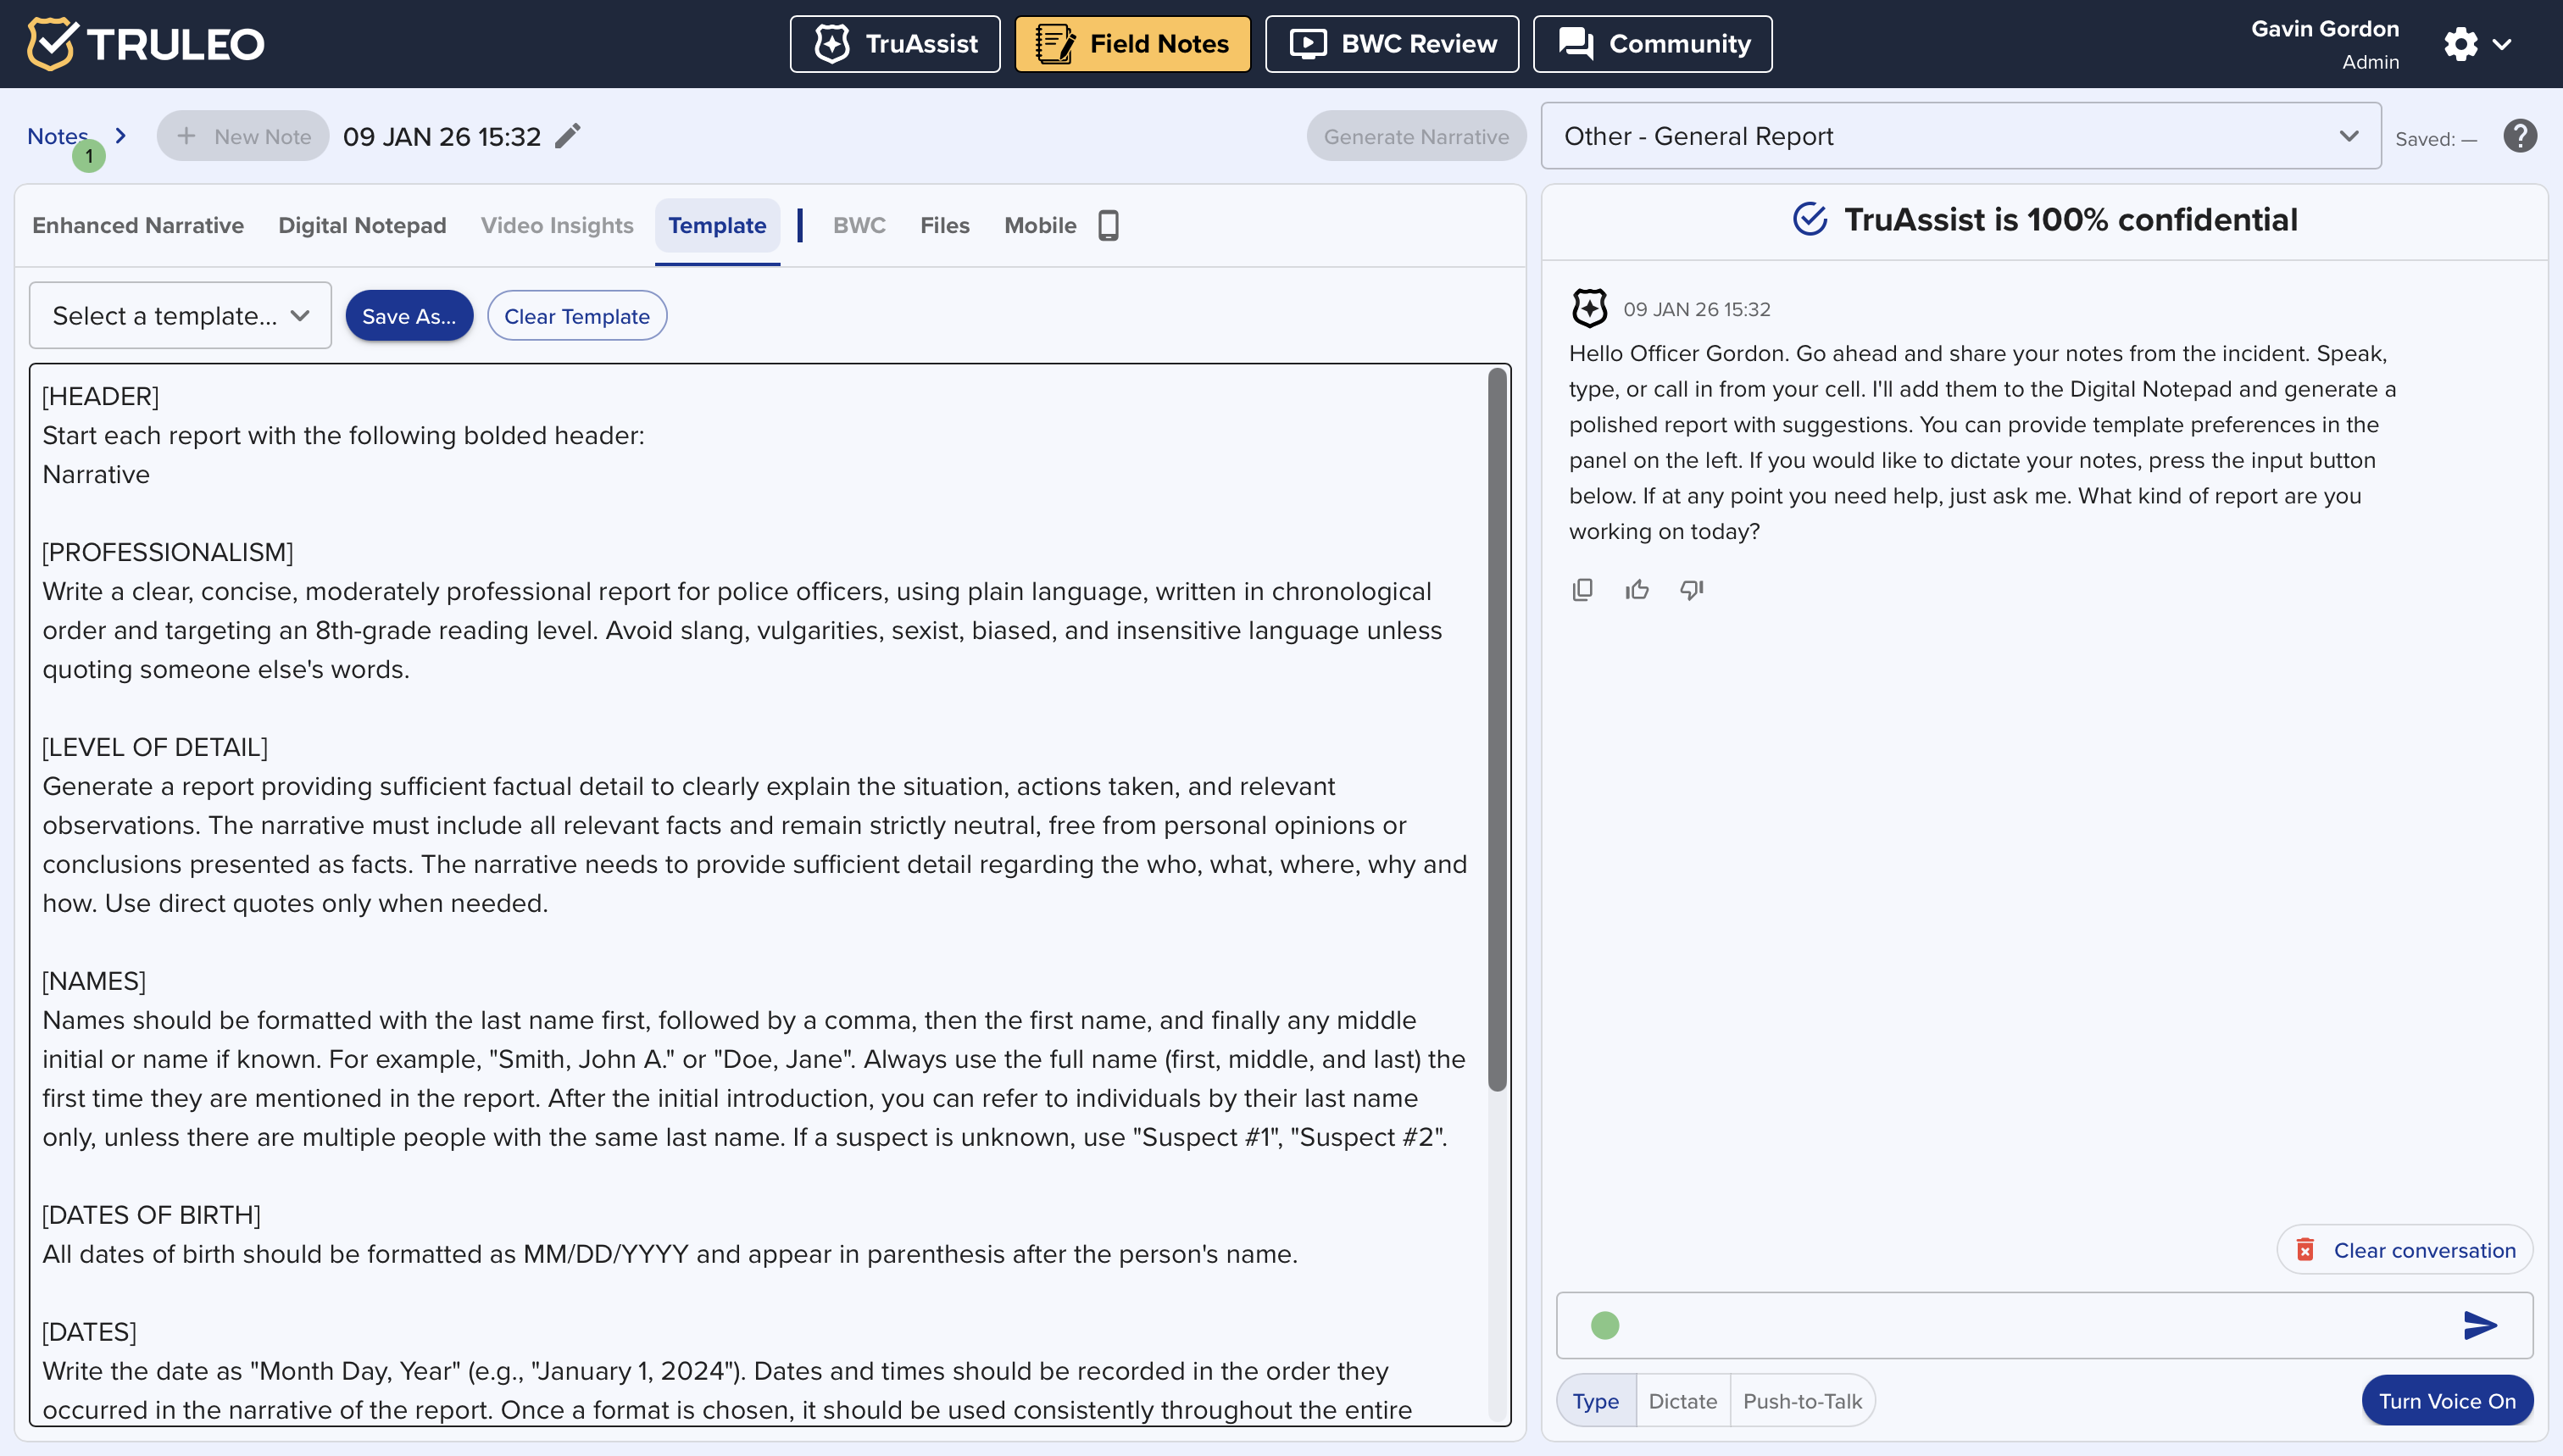Click the Clear Template button
This screenshot has height=1456, width=2563.
(x=576, y=316)
